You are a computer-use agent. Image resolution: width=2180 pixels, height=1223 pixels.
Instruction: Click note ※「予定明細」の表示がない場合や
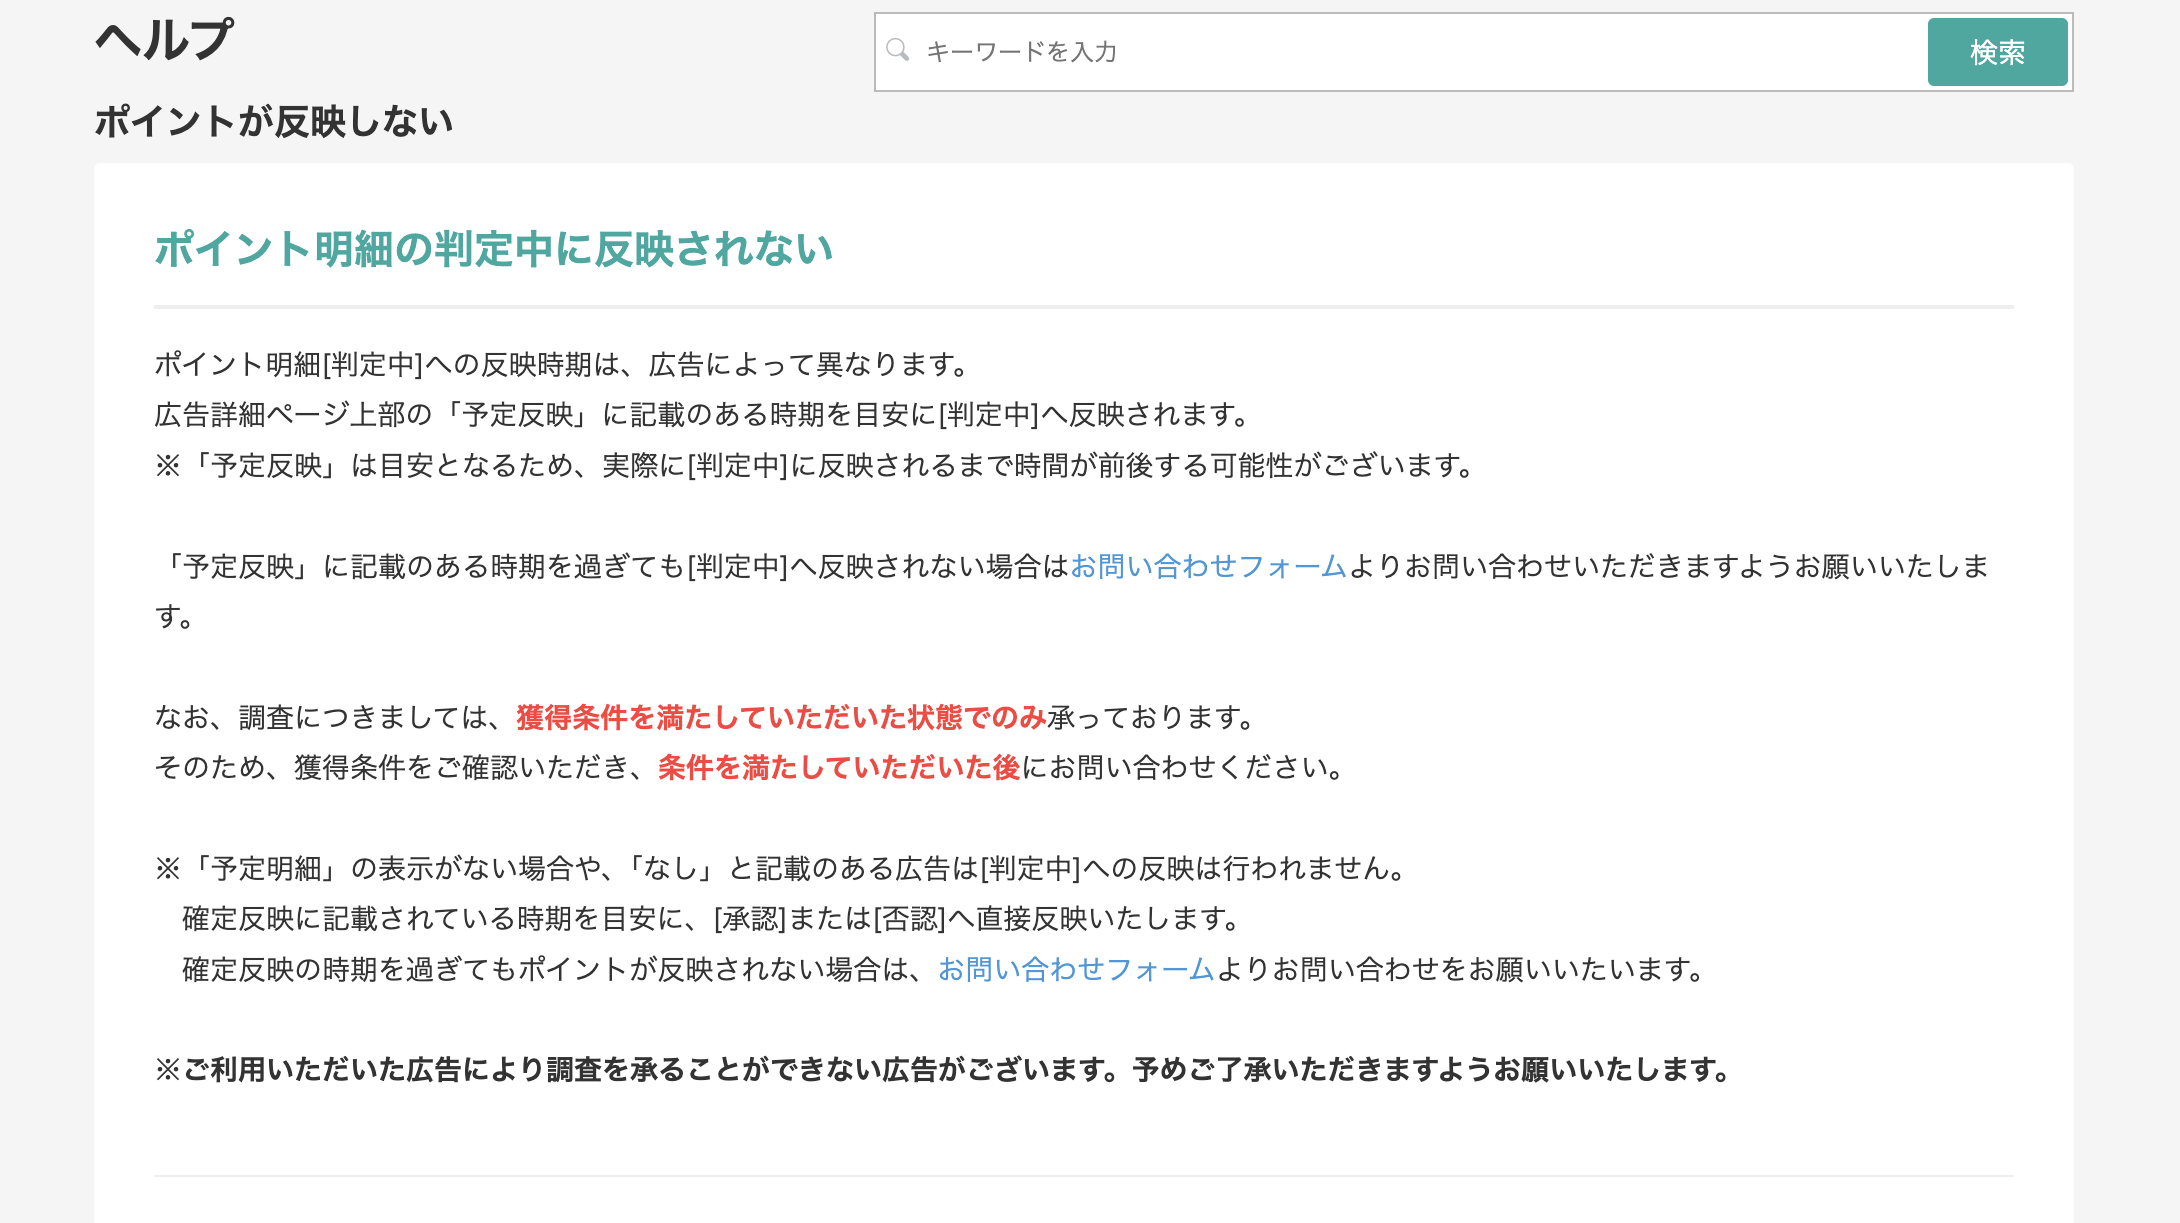point(780,868)
